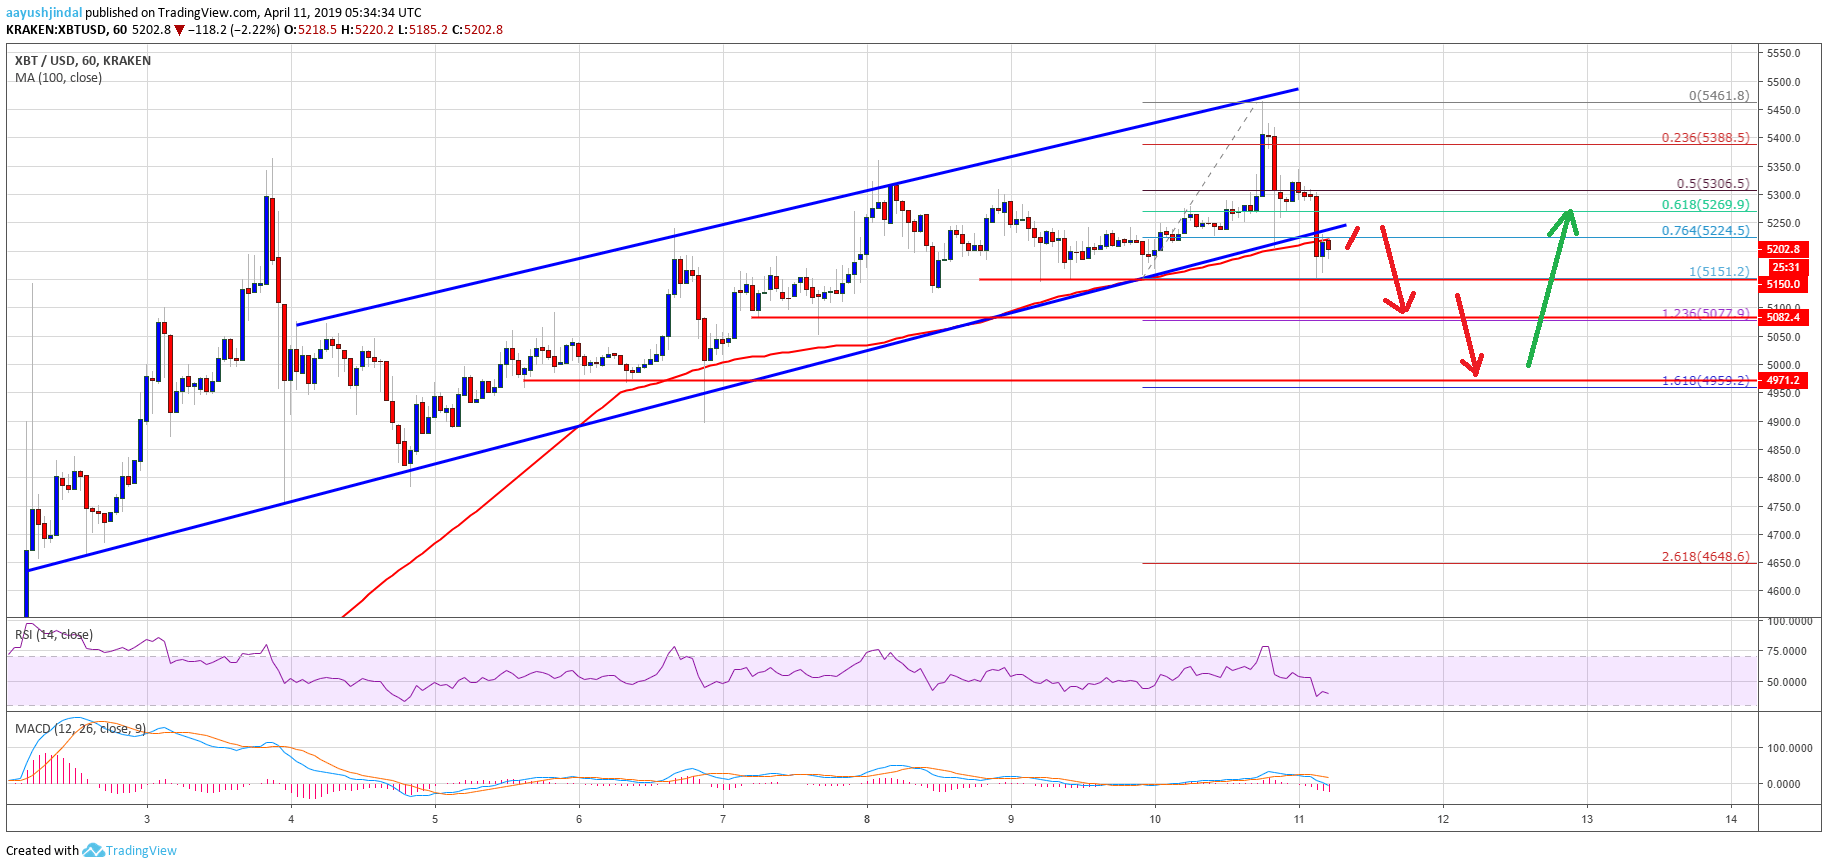This screenshot has width=1828, height=868.
Task: Click date label 8 on time axis
Action: tap(867, 819)
